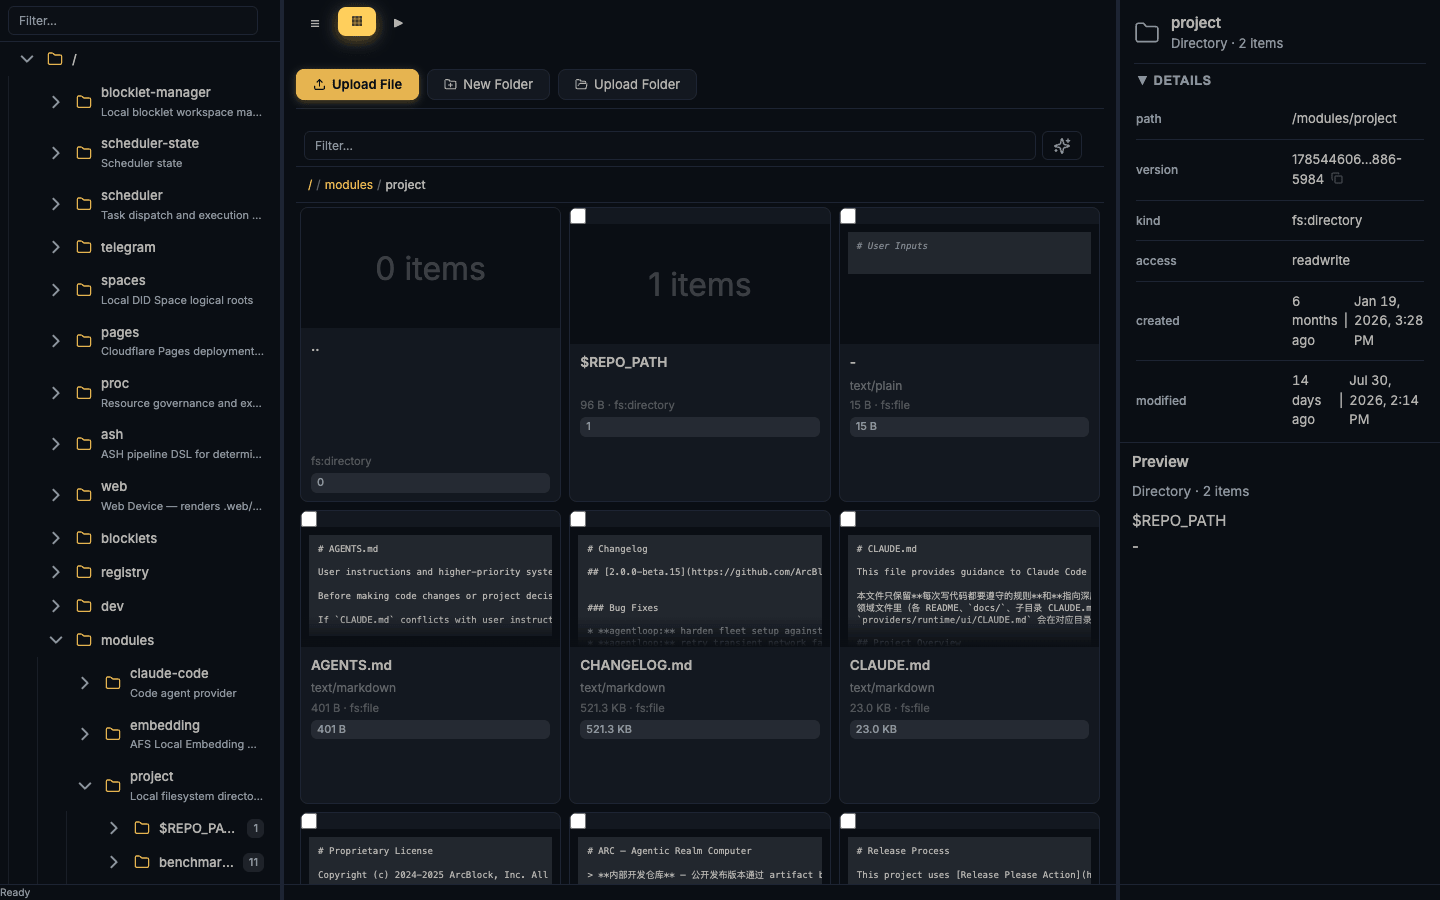
Task: Click the path value /modules/project
Action: point(1344,118)
